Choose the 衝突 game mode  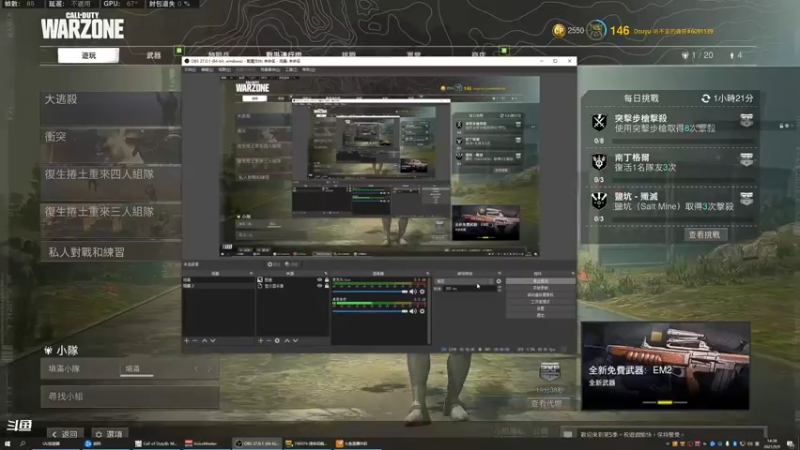(x=111, y=146)
